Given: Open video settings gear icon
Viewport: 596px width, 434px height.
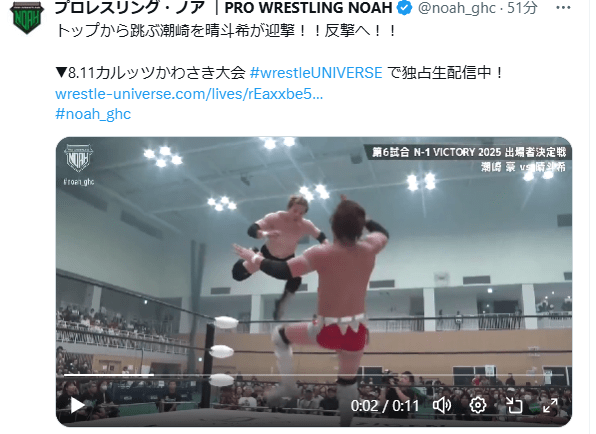Looking at the screenshot, I should 478,405.
